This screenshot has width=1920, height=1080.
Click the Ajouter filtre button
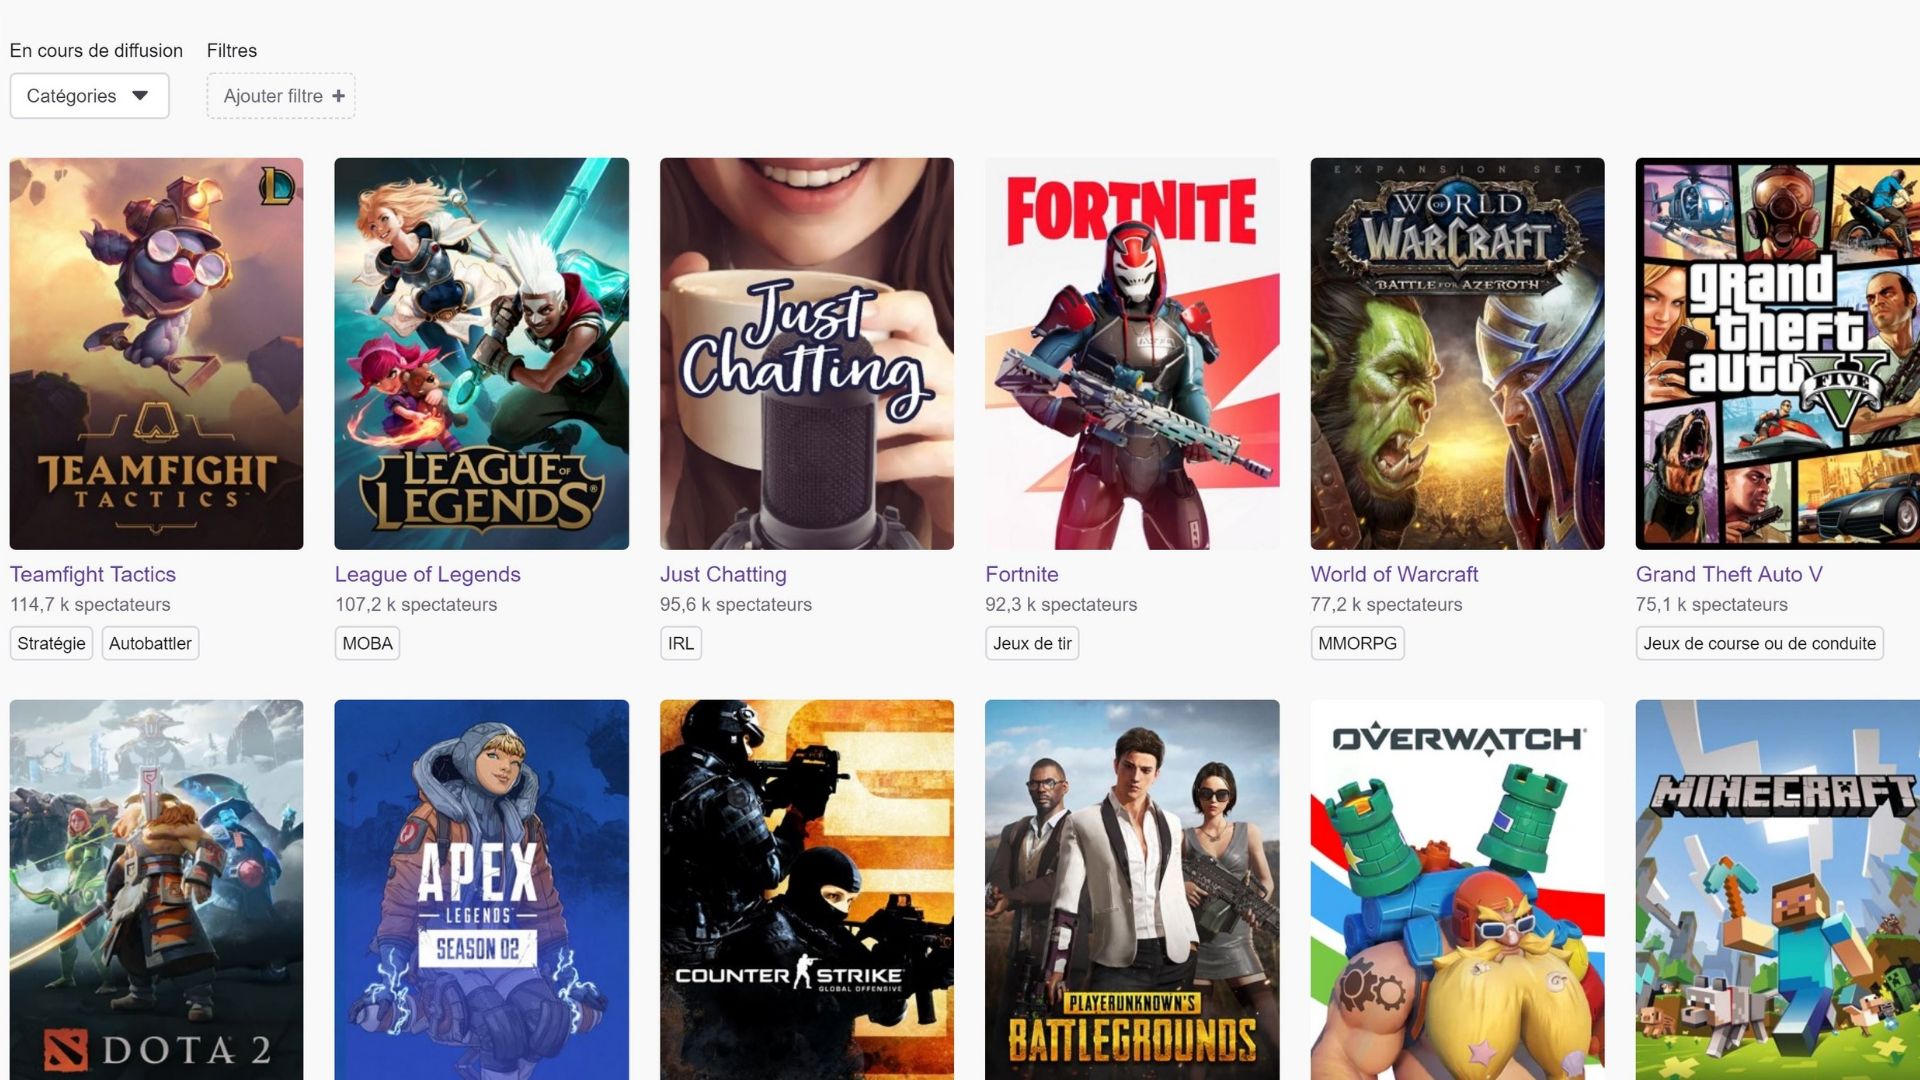coord(281,96)
